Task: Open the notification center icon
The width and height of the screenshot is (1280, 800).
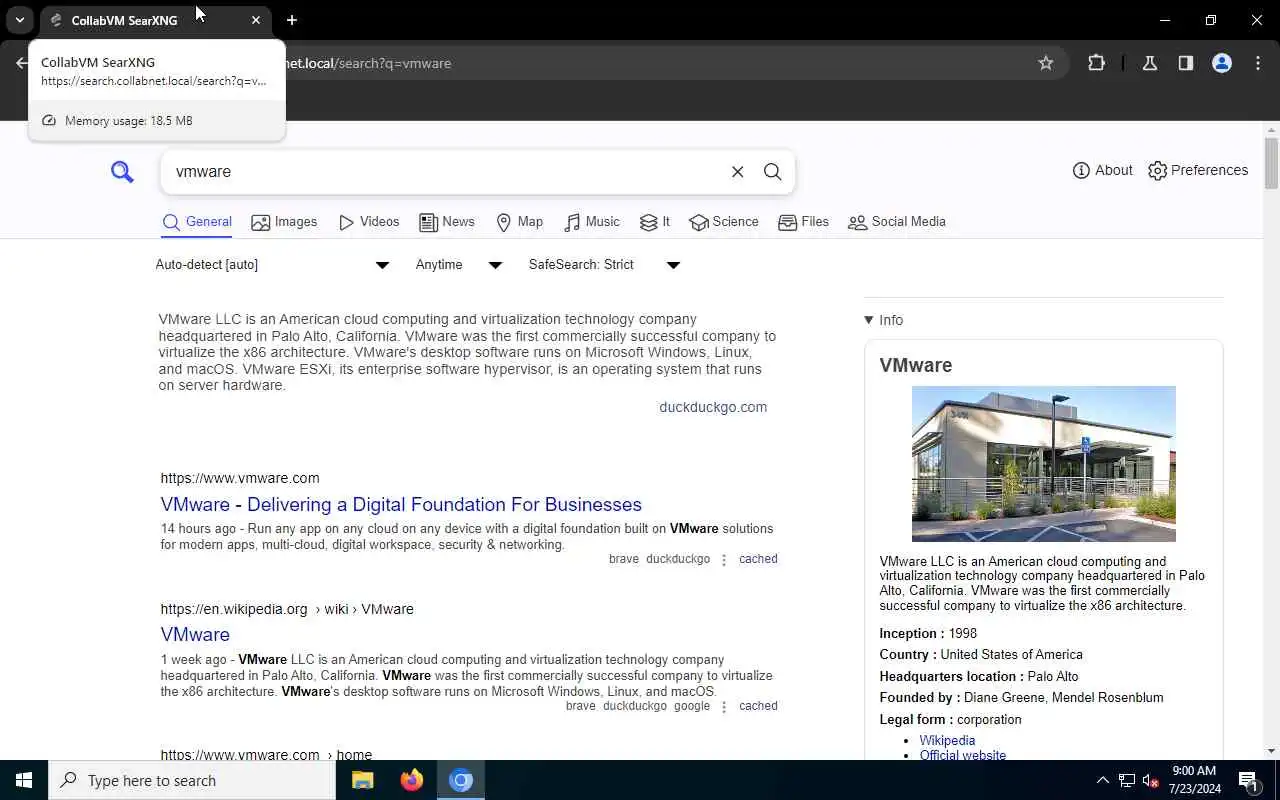Action: click(1248, 780)
